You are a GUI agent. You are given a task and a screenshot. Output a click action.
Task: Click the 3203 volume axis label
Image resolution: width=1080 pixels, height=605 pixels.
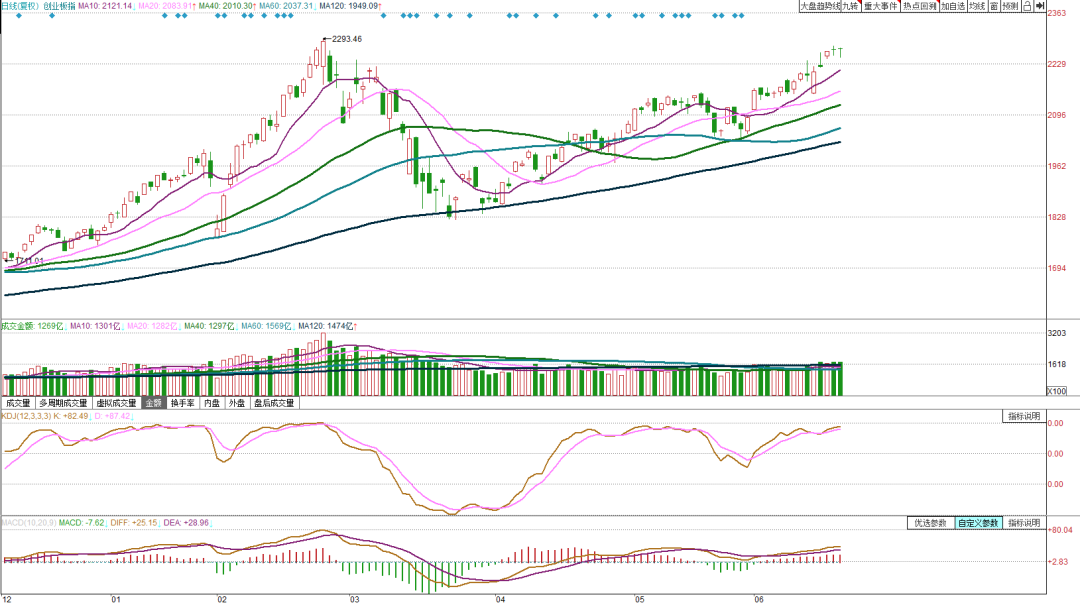coord(1057,334)
